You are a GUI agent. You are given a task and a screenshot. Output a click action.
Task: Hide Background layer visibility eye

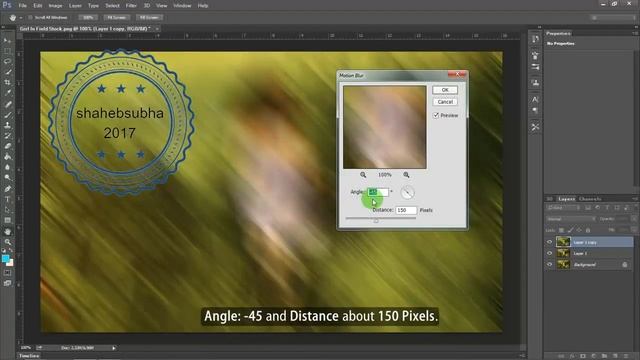click(549, 264)
